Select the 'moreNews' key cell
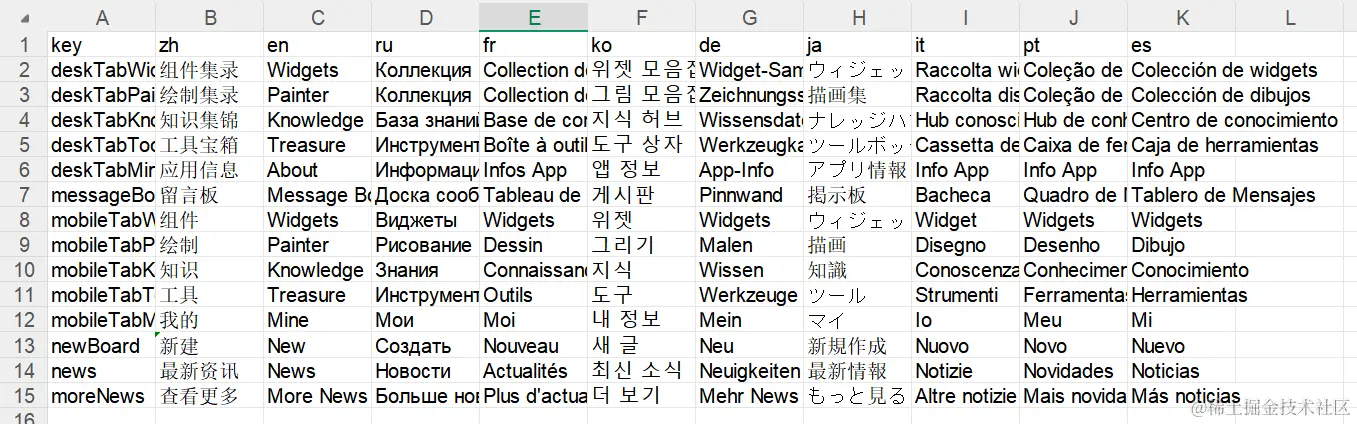 click(x=101, y=396)
